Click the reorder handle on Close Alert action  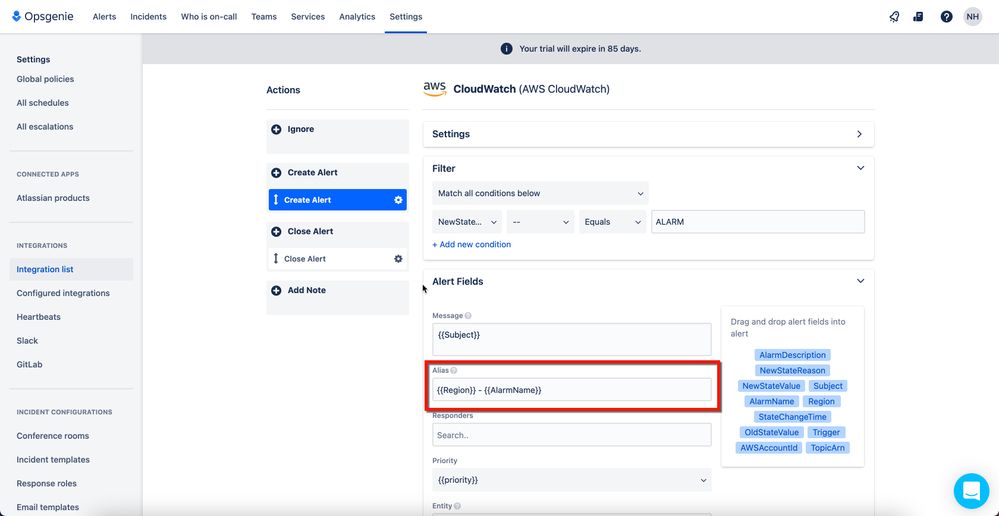(276, 259)
